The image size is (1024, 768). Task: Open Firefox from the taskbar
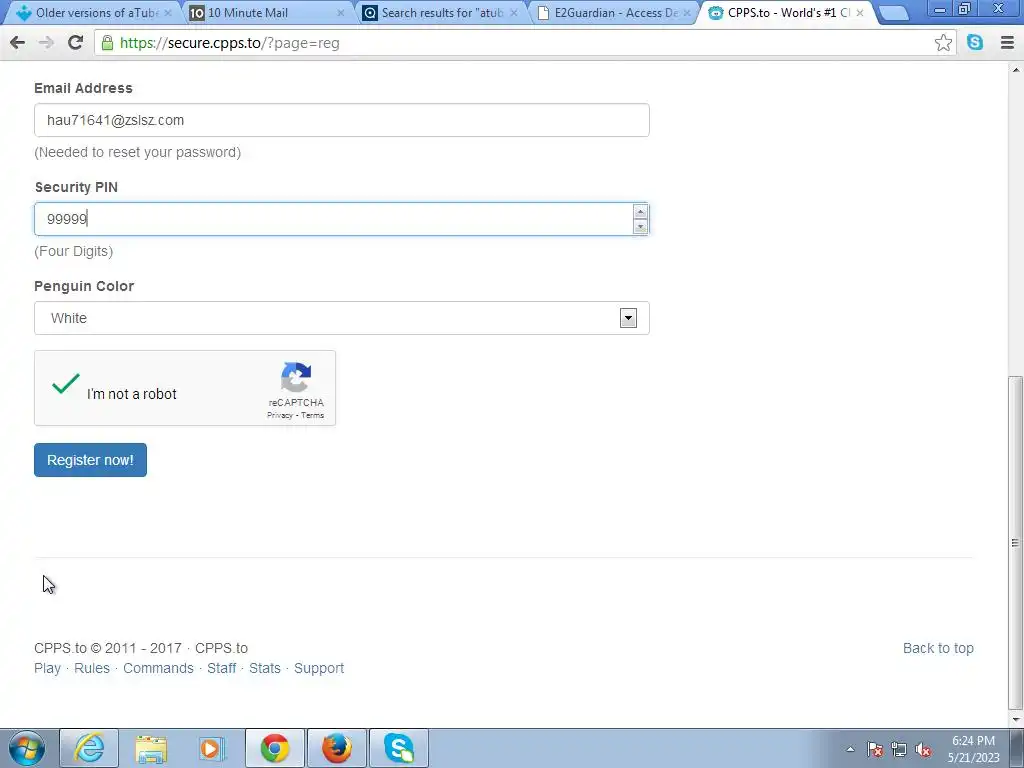pyautogui.click(x=337, y=748)
